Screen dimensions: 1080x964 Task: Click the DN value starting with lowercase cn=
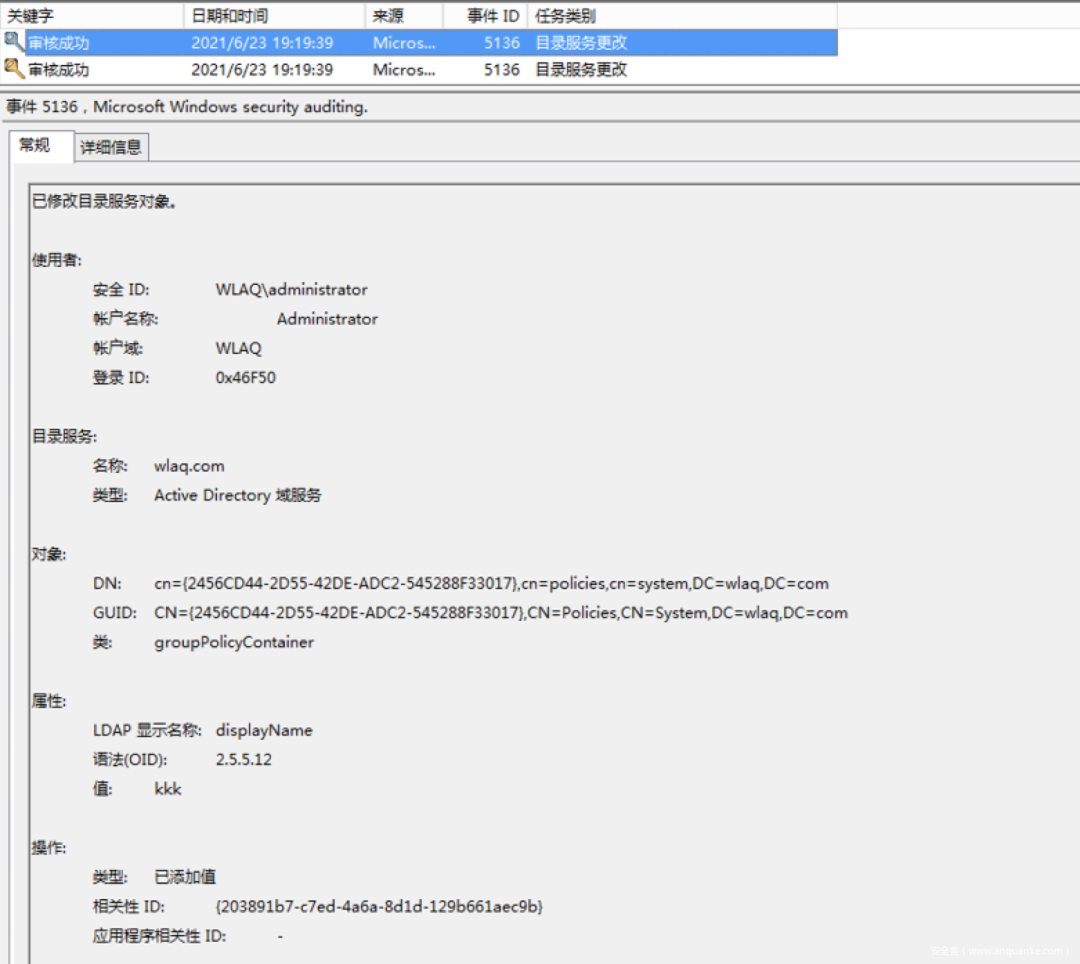[x=491, y=583]
